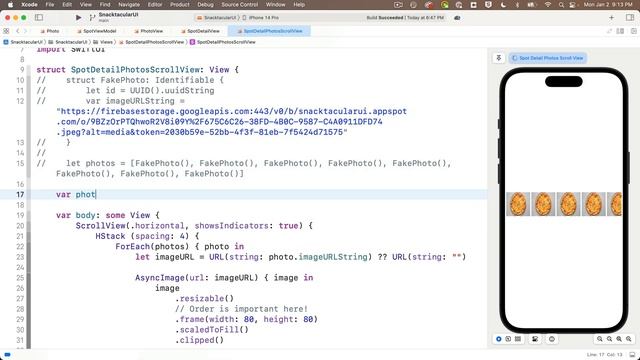Switch to the Photo tab
The image size is (640, 360).
[x=50, y=31]
